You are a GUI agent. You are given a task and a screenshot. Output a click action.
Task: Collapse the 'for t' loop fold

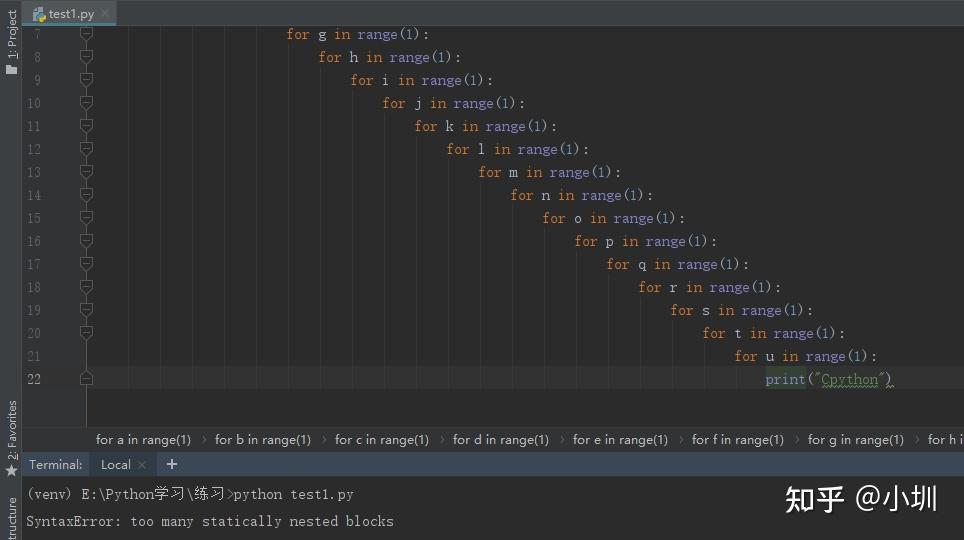[86, 333]
